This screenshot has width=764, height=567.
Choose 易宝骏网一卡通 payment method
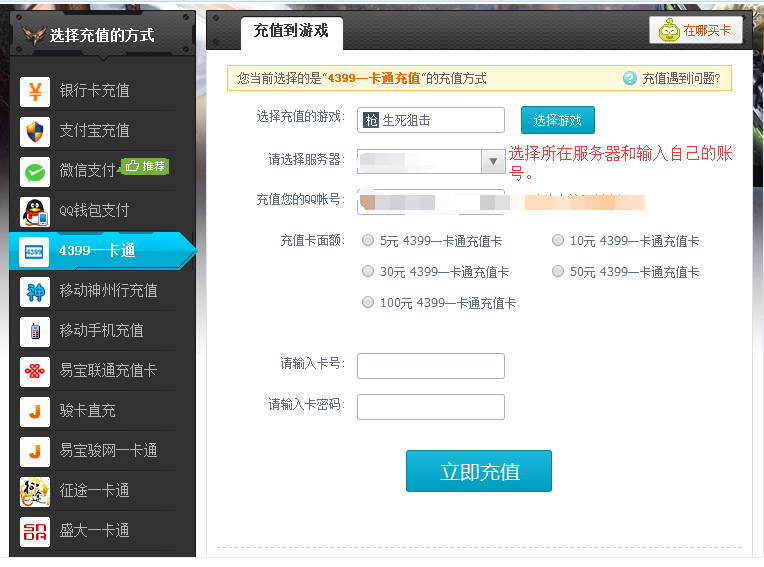point(102,452)
